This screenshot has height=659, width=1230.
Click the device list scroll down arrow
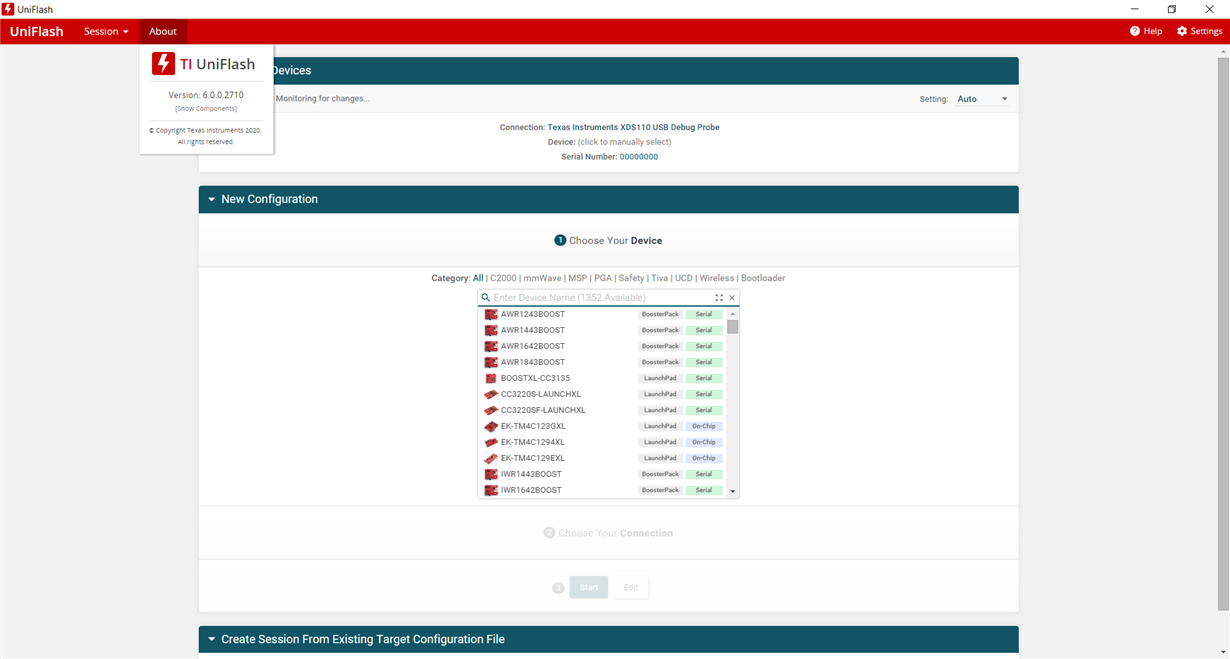pos(733,491)
